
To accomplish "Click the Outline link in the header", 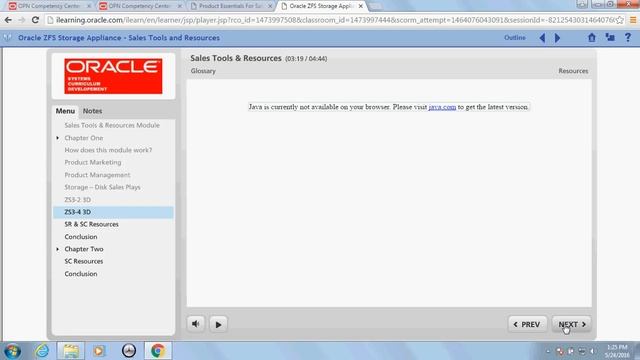I will pos(515,38).
